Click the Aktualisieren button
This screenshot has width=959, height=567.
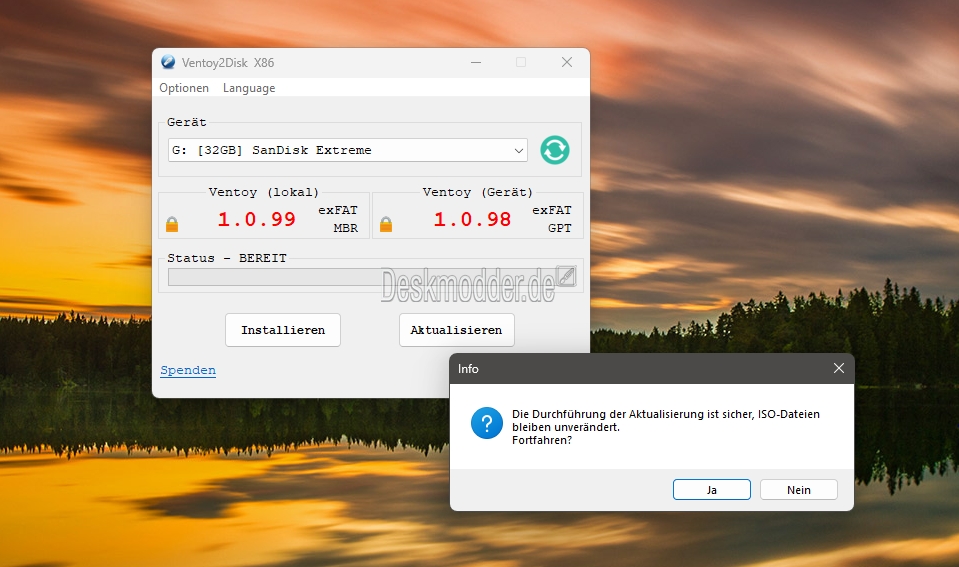tap(457, 330)
